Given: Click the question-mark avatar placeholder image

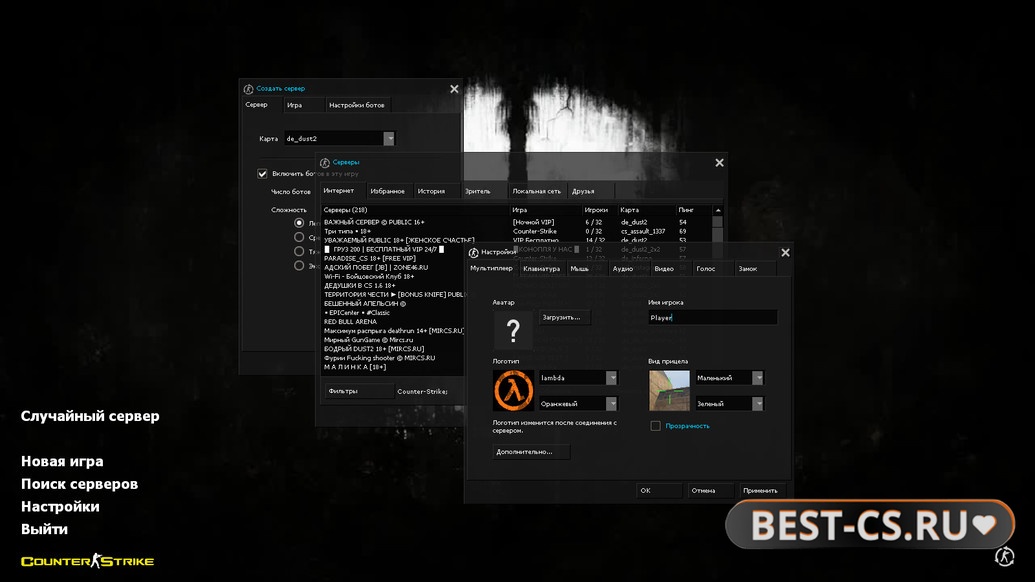Looking at the screenshot, I should pos(513,329).
